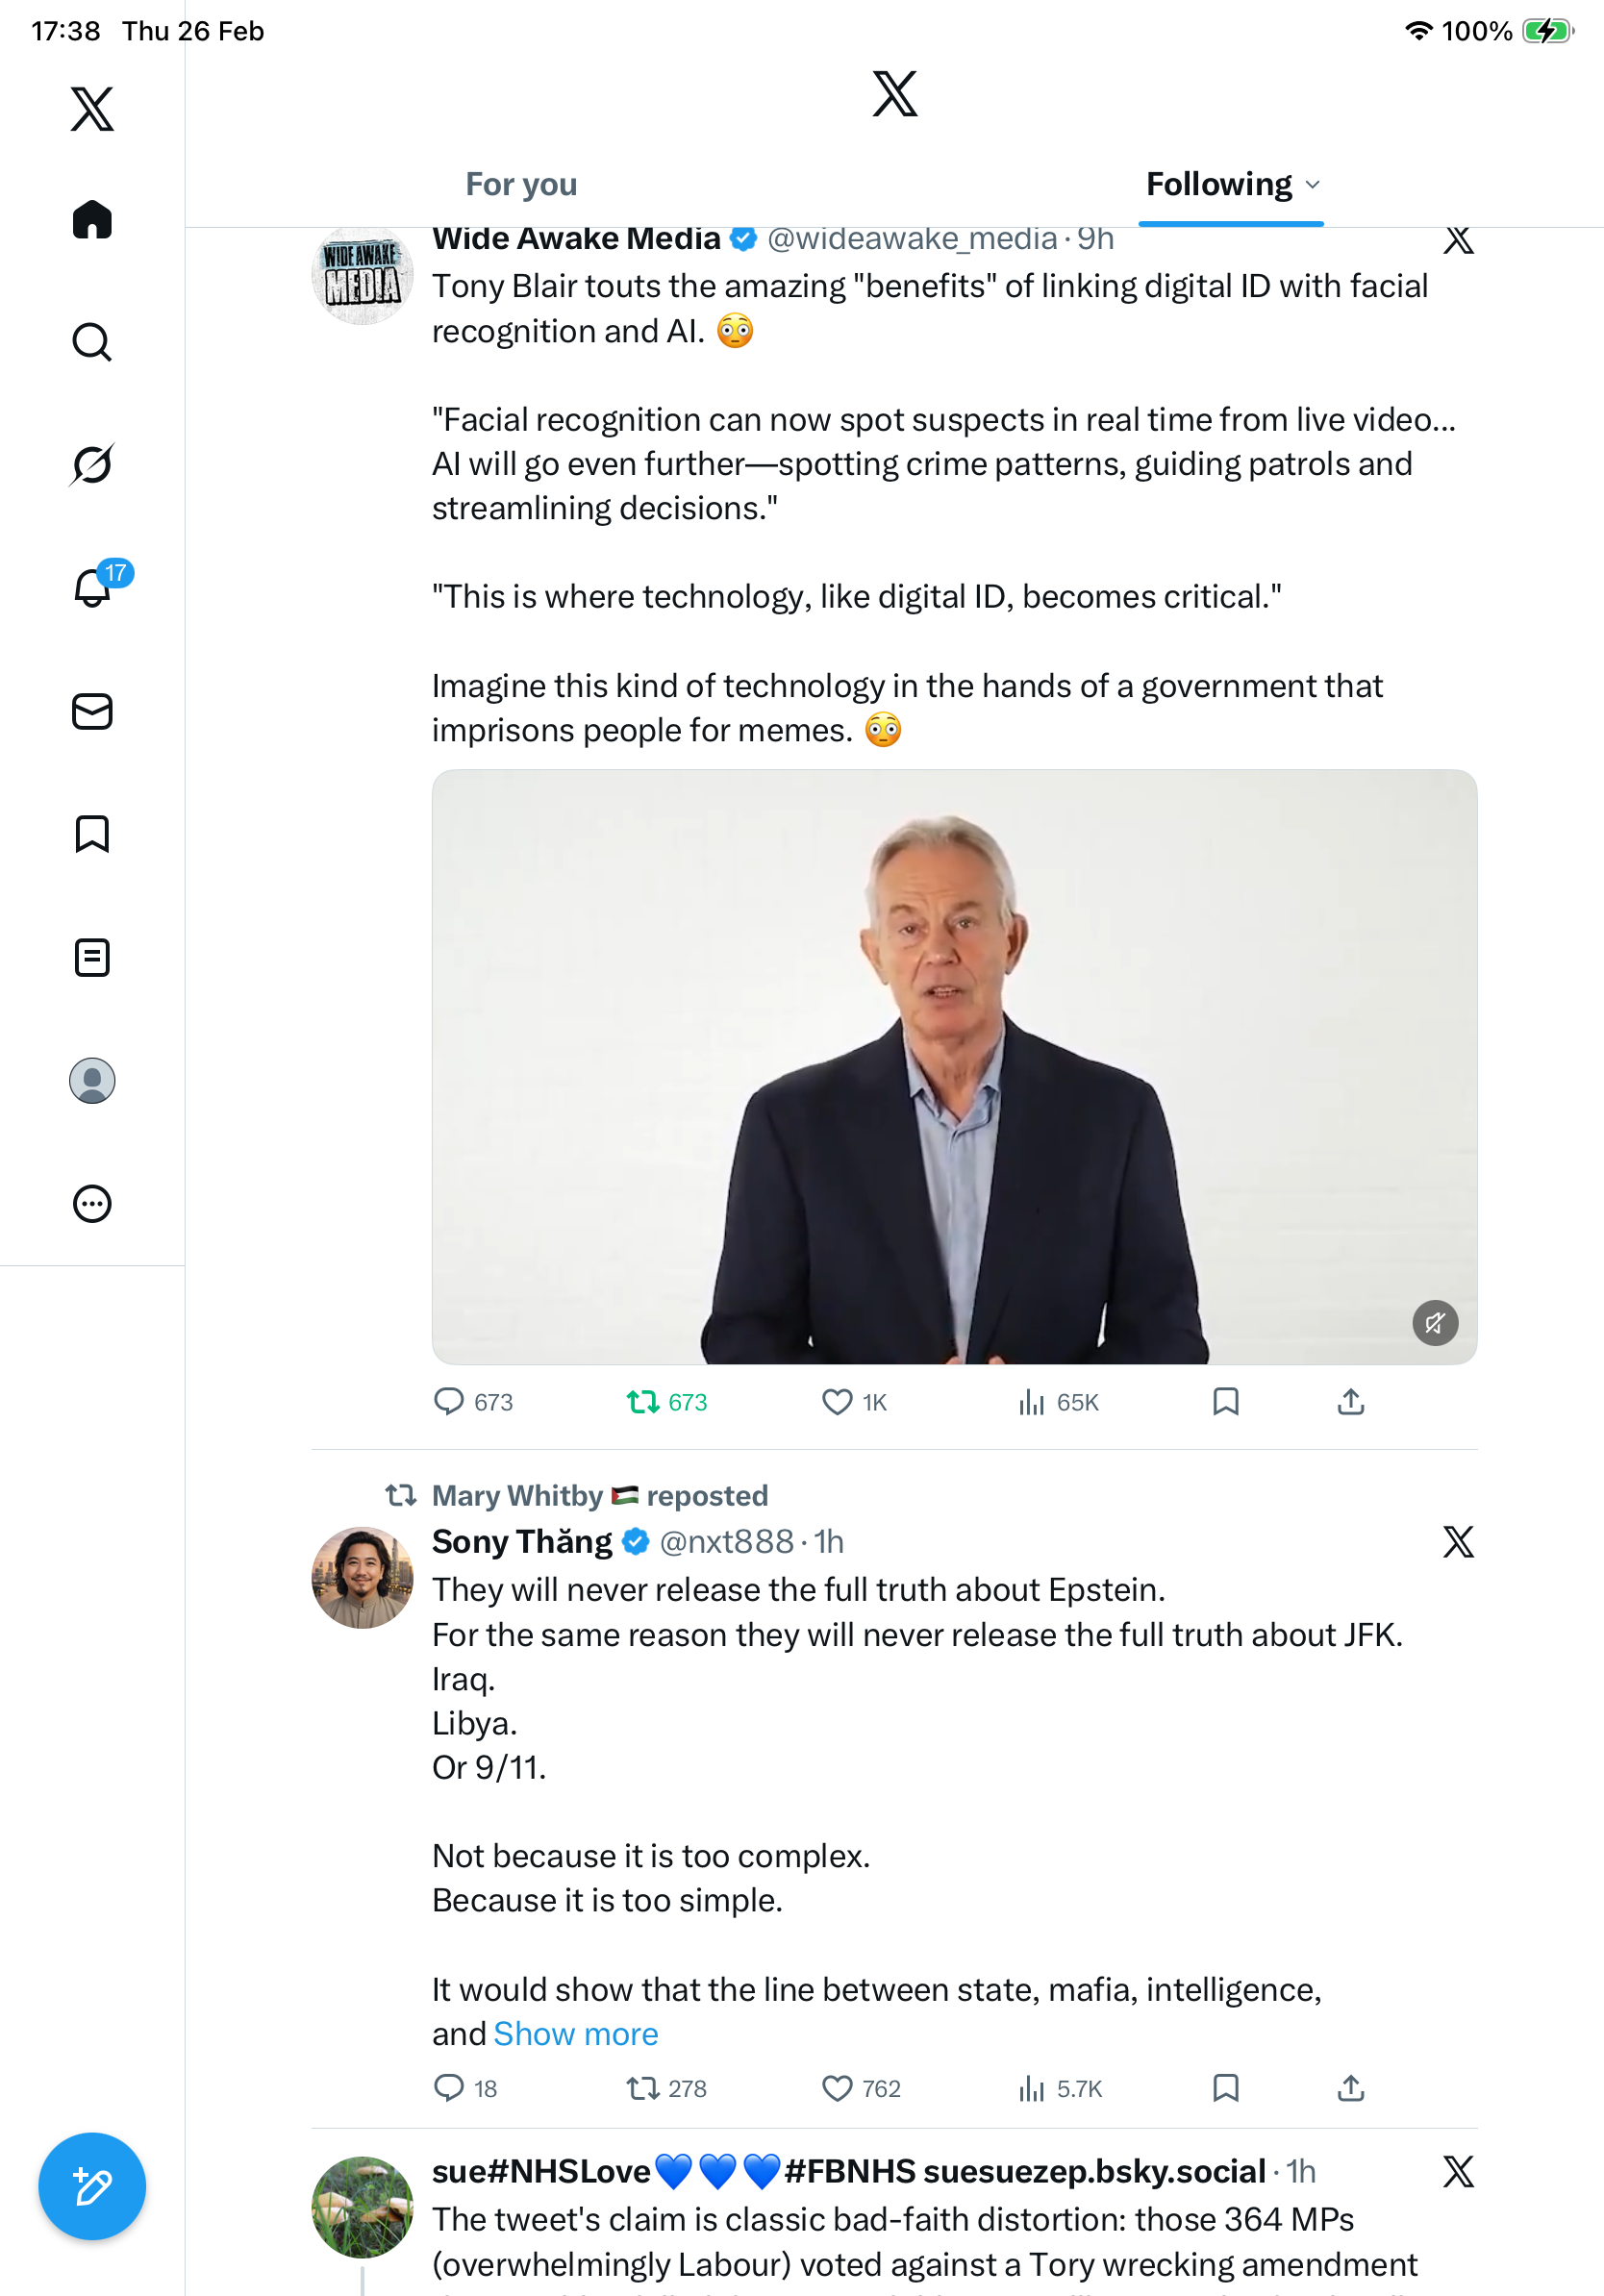The image size is (1604, 2296).
Task: Open Grok from the sidebar
Action: [92, 464]
